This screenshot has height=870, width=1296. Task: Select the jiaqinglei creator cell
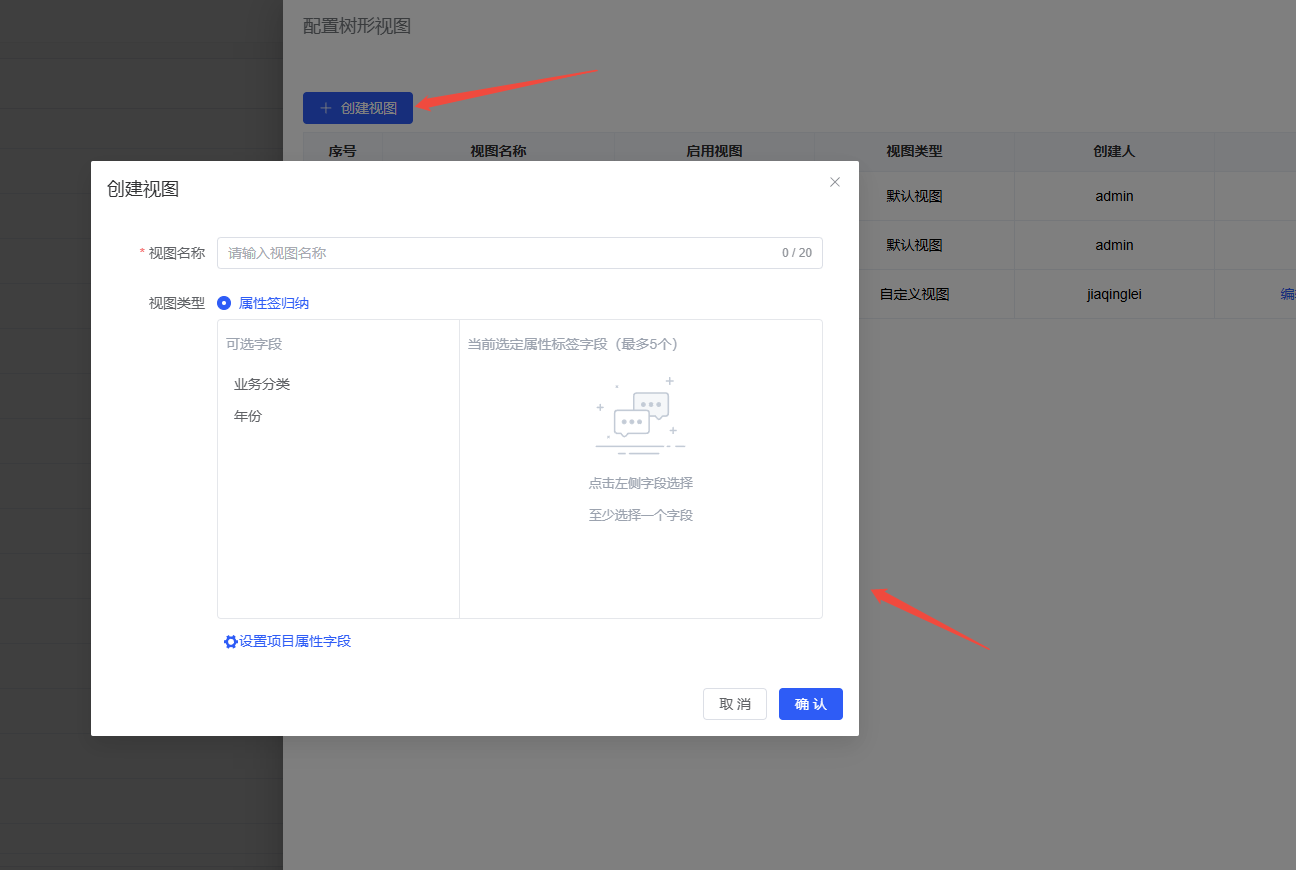[x=1114, y=294]
